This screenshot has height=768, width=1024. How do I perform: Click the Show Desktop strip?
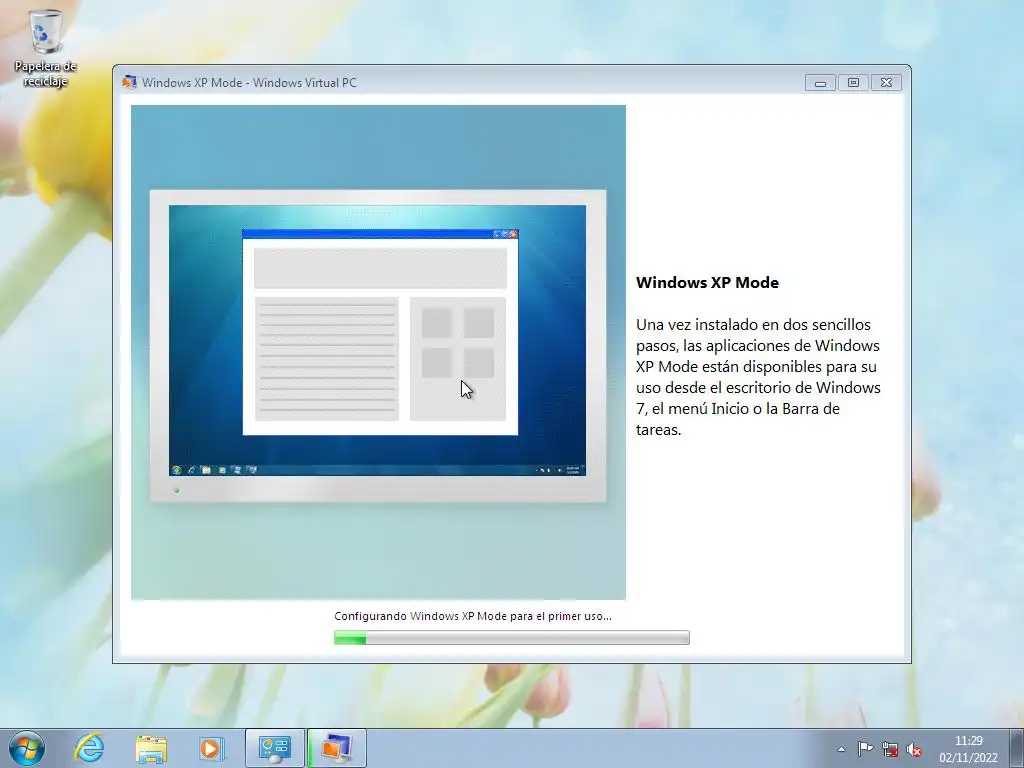pyautogui.click(x=1017, y=748)
